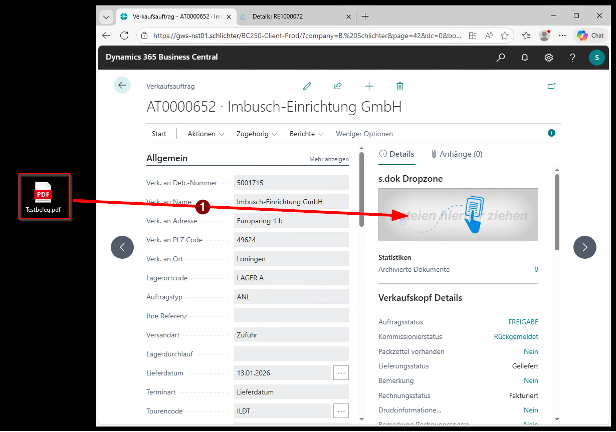Image resolution: width=616 pixels, height=432 pixels.
Task: Switch to the Verkaufsauftrag AT0000652 browser tab
Action: 176,16
